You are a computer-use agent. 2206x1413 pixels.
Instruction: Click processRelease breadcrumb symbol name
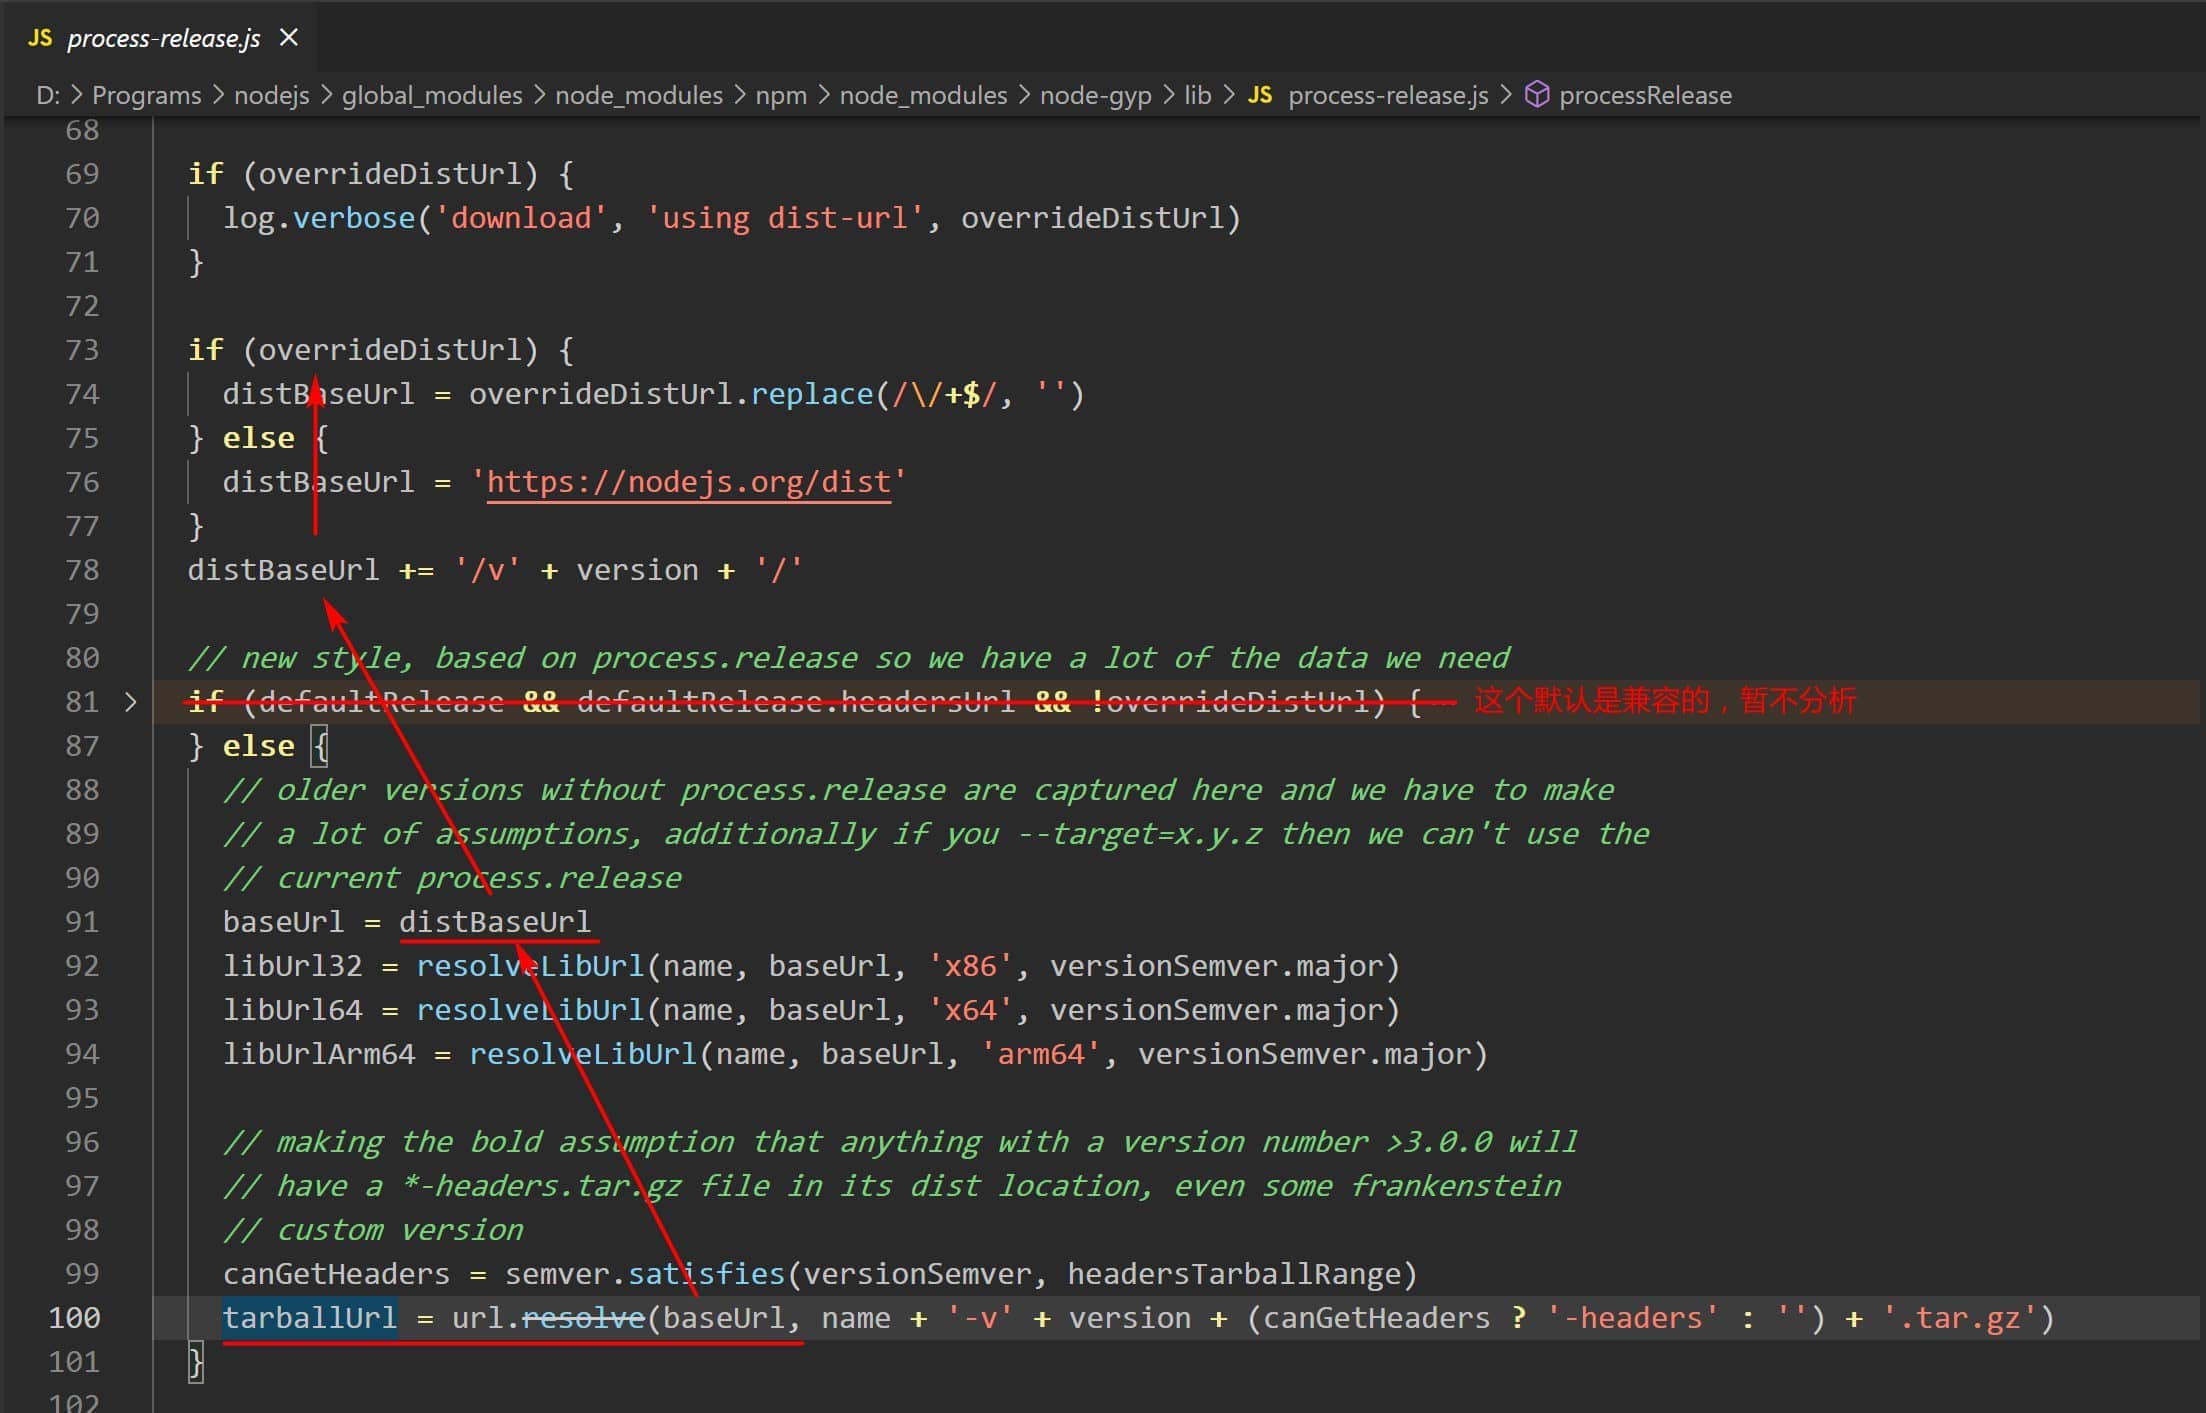tap(1645, 95)
